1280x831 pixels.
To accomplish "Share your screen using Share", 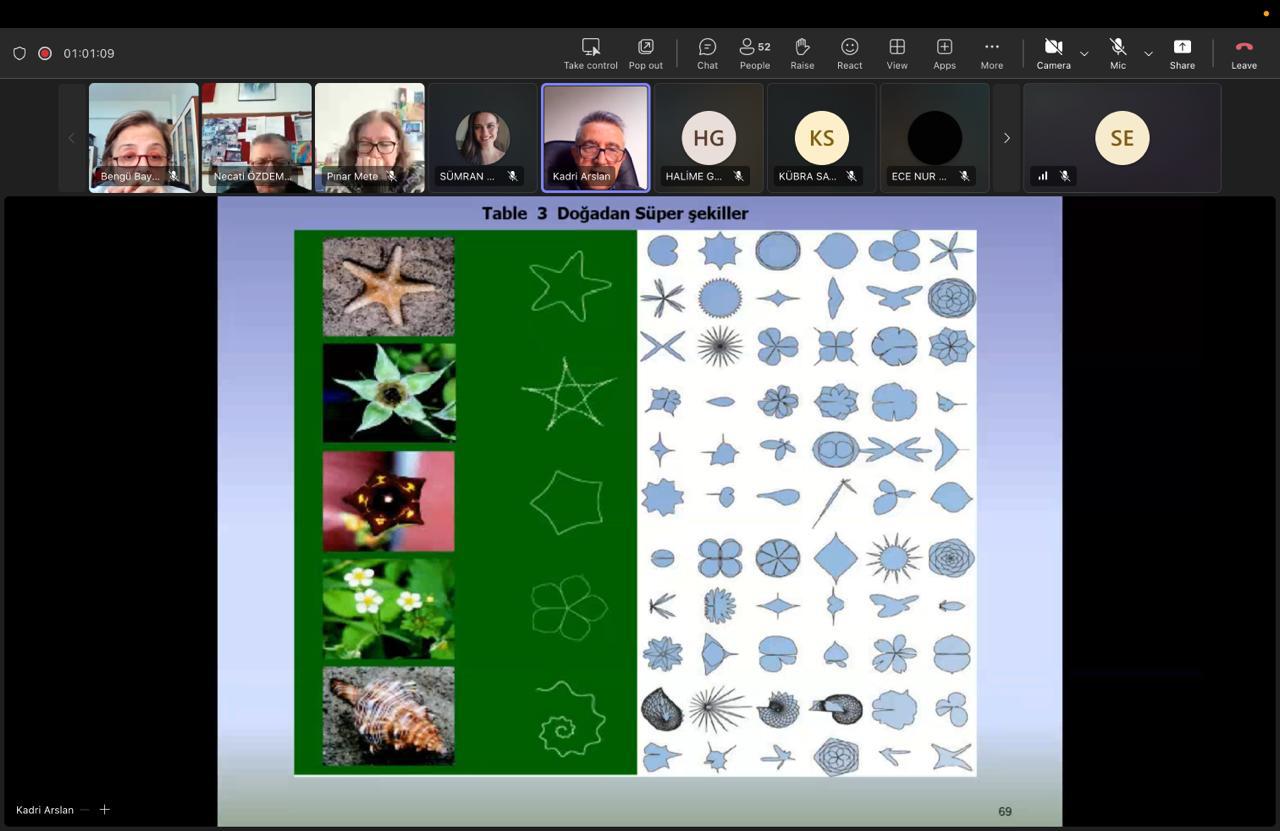I will 1182,53.
